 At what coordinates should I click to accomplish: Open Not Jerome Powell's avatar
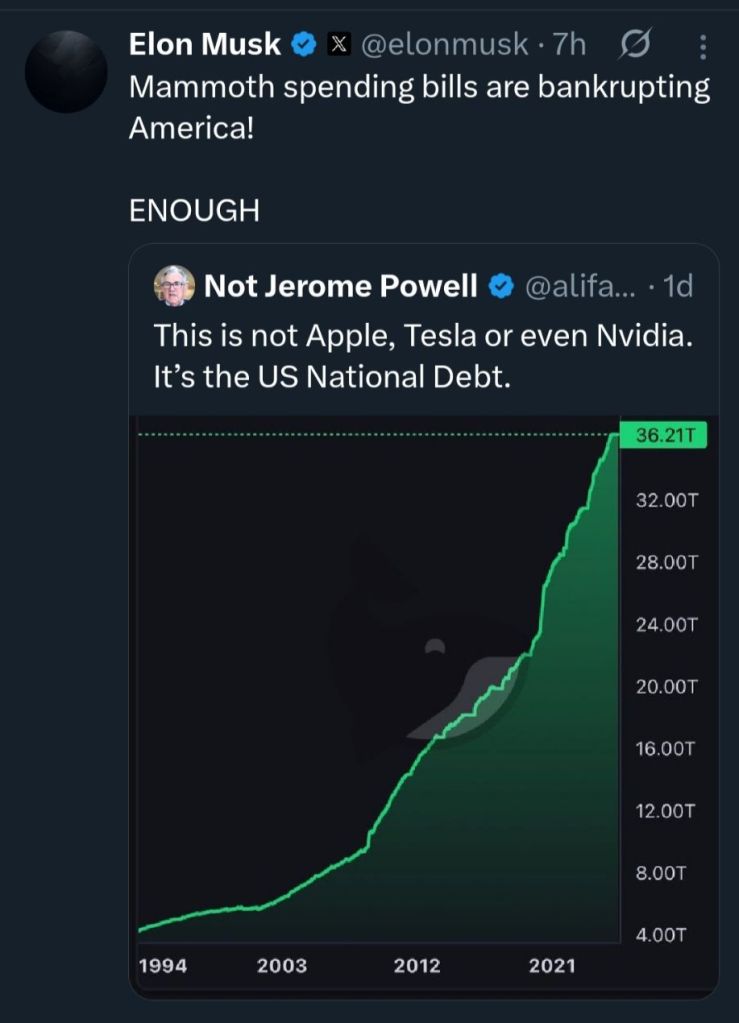click(x=174, y=288)
